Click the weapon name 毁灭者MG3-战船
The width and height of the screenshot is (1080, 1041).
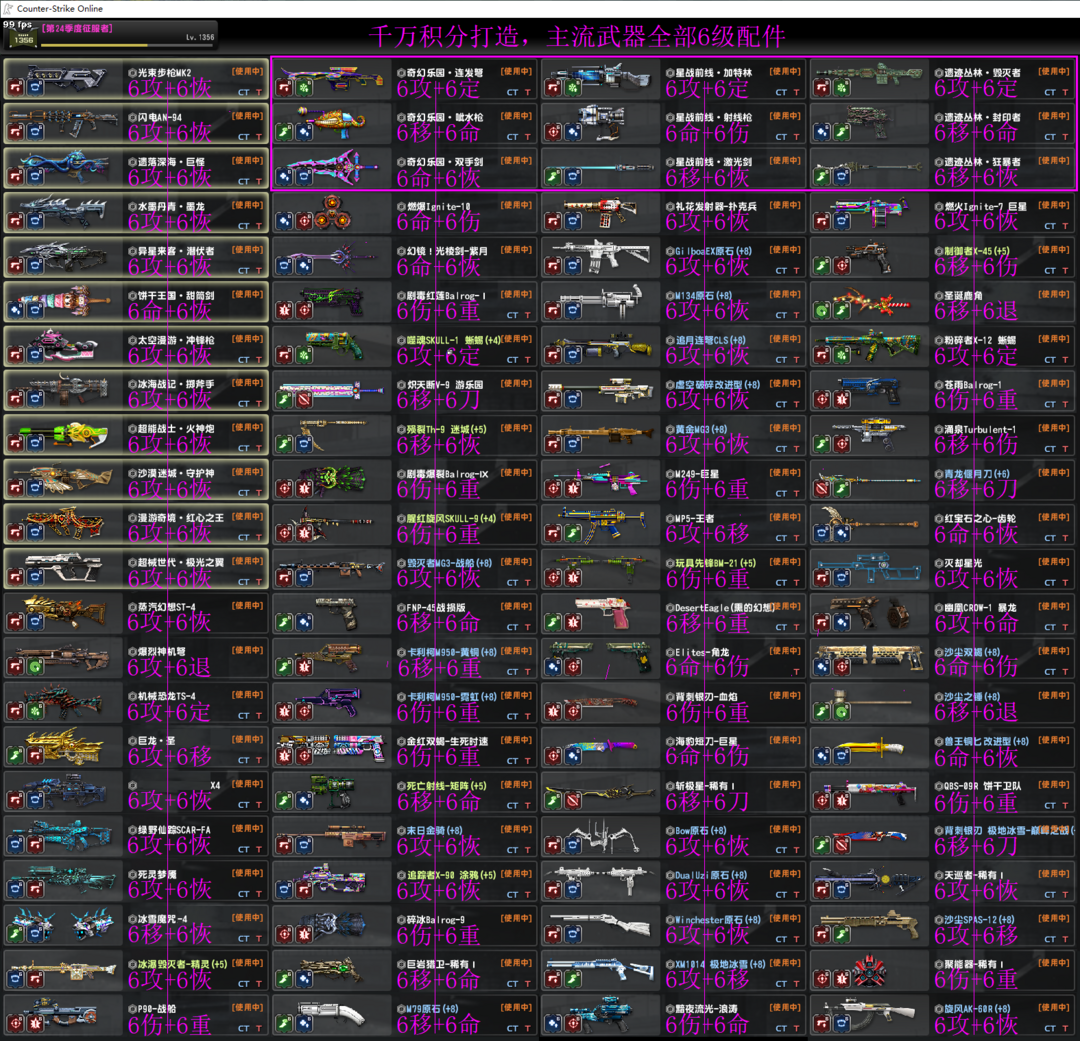click(x=449, y=563)
